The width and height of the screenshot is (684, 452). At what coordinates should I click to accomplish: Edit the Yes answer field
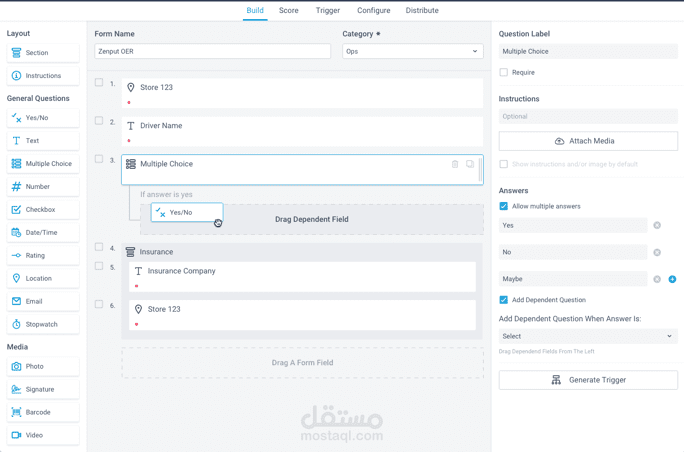tap(573, 226)
